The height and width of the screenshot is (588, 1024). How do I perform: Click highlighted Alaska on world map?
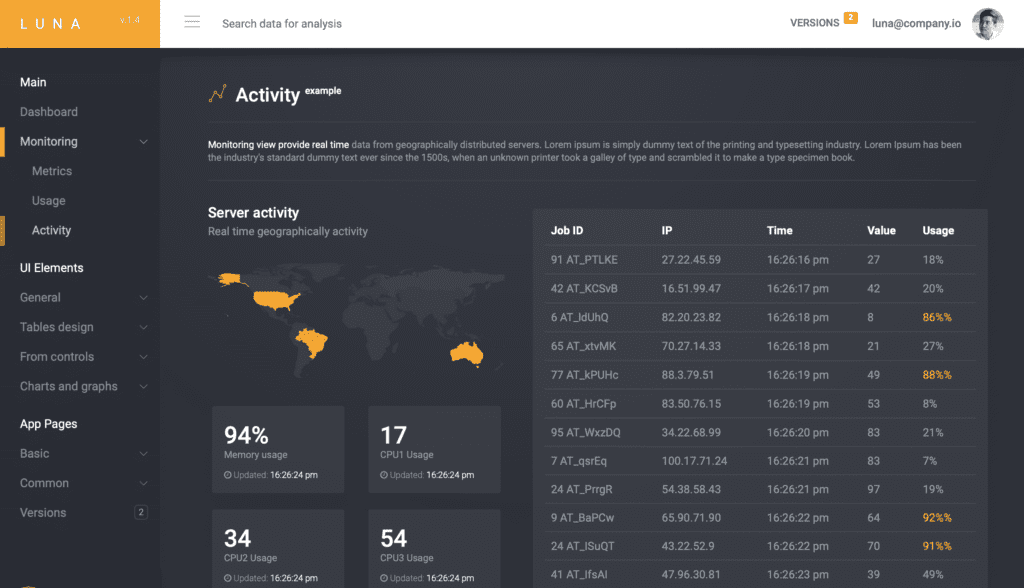coord(229,280)
